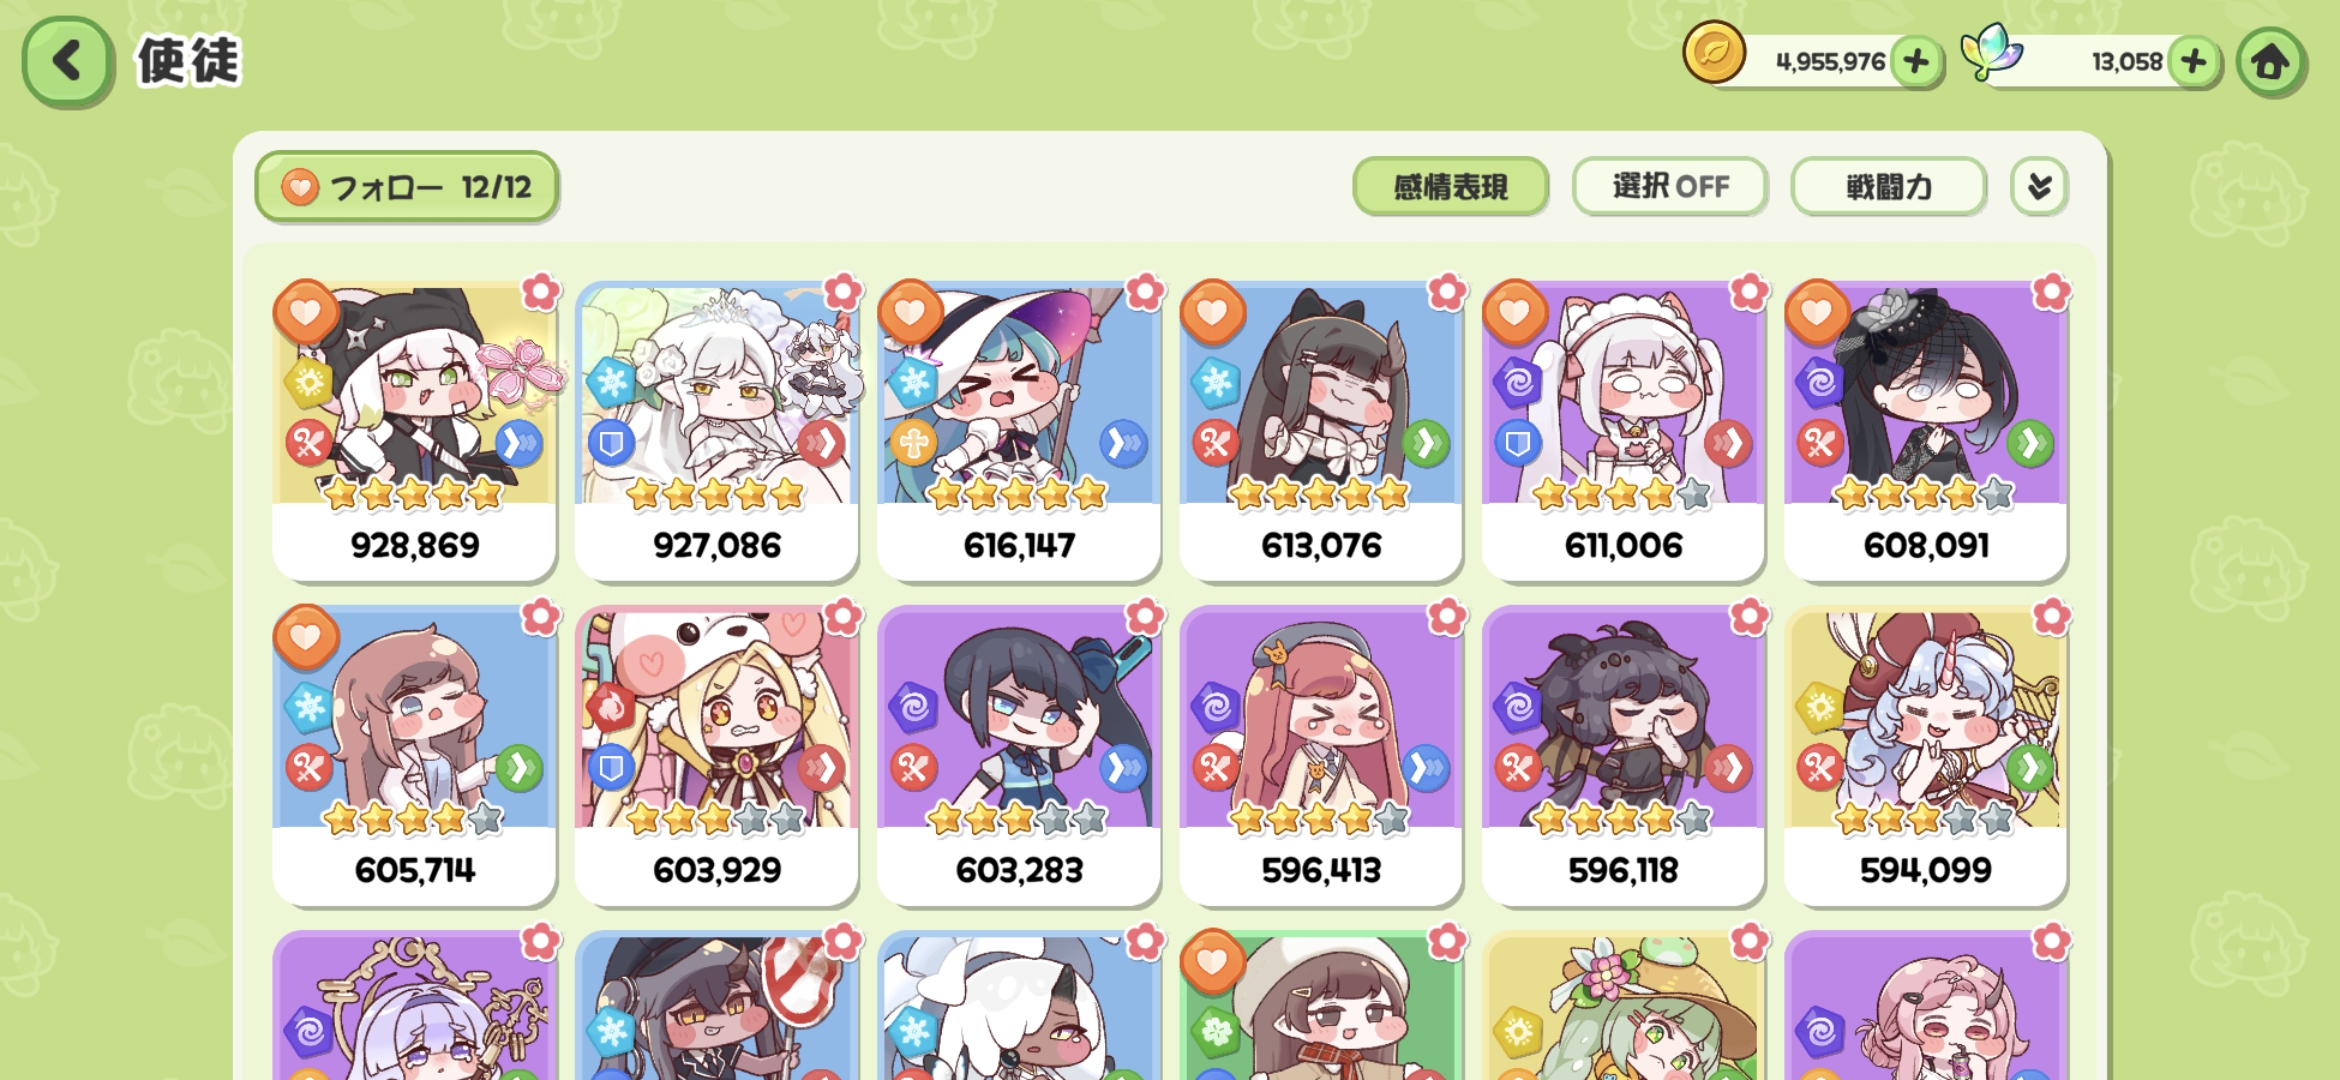
Task: Toggle follow heart on 613,076 character
Action: 1212,312
